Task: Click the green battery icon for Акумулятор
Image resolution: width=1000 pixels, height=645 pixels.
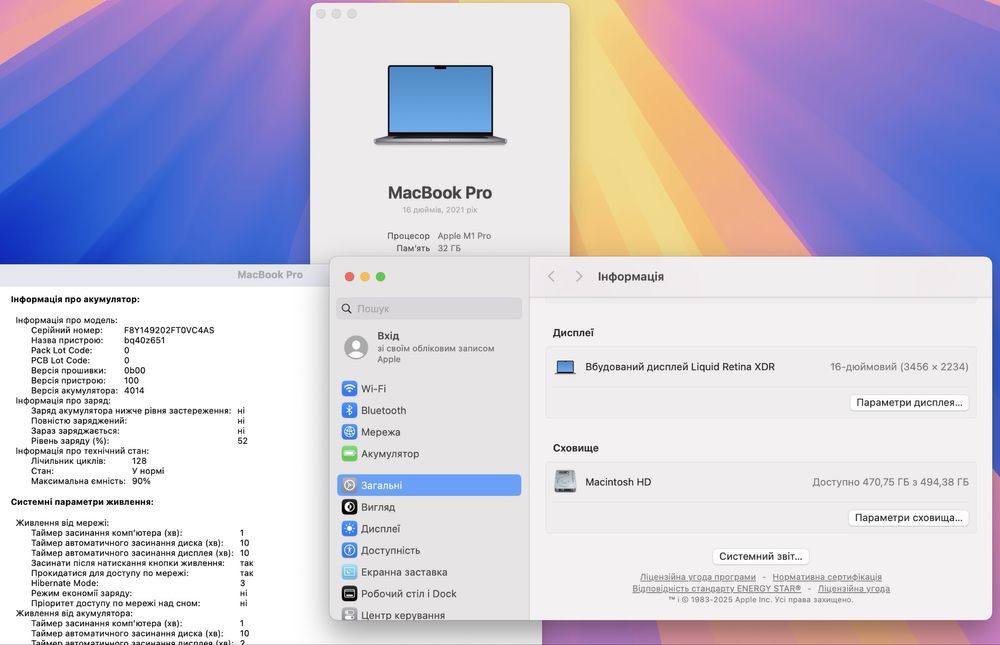Action: (349, 454)
